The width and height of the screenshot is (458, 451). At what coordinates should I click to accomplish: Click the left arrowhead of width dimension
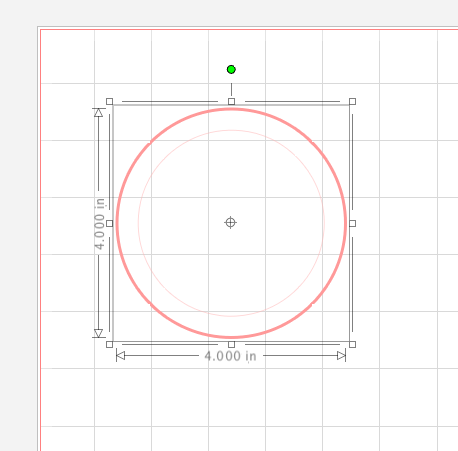point(120,356)
